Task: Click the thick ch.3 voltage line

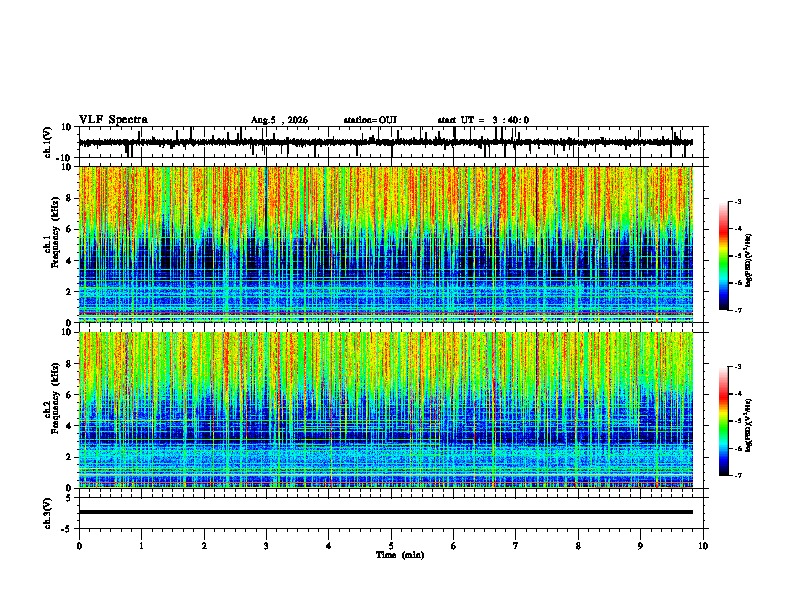Action: (386, 512)
